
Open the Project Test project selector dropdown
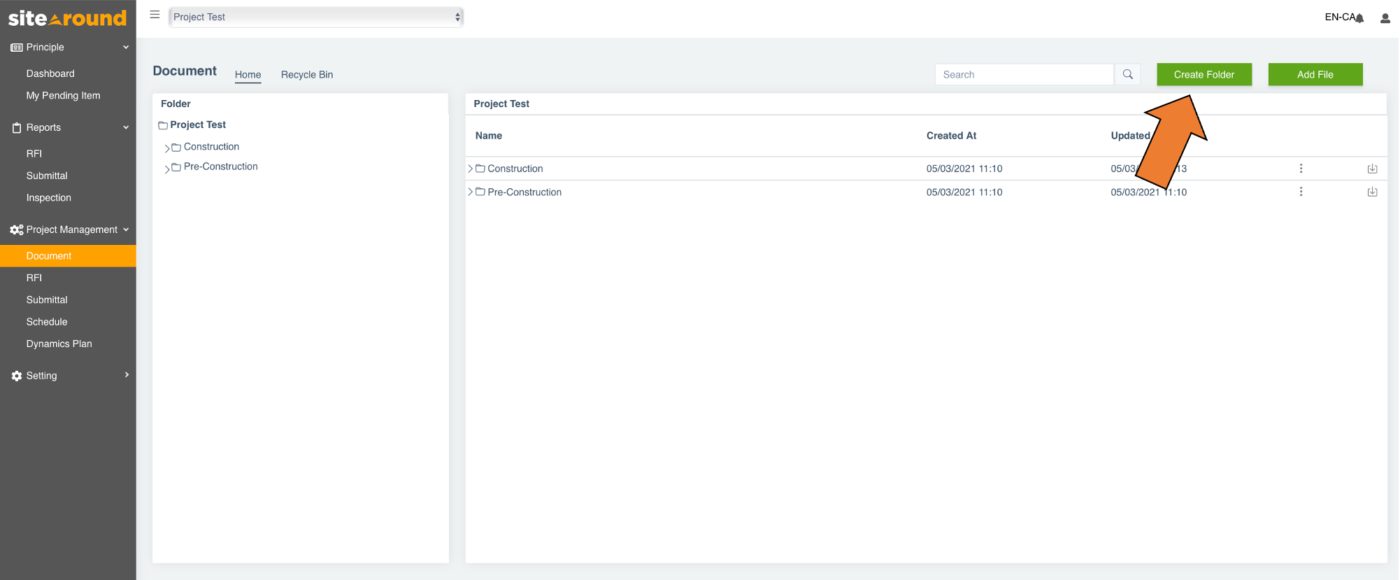pyautogui.click(x=315, y=16)
